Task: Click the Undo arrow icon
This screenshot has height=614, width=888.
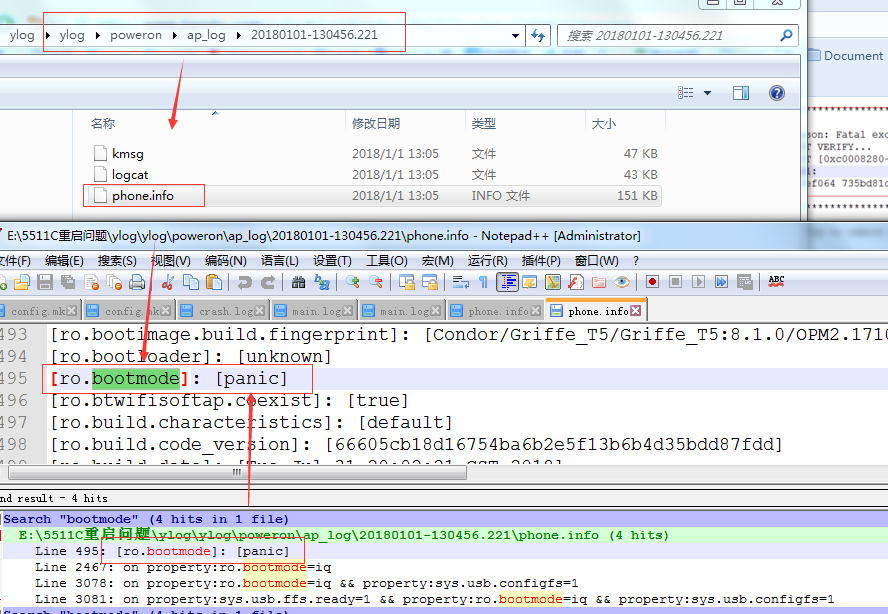Action: coord(245,282)
